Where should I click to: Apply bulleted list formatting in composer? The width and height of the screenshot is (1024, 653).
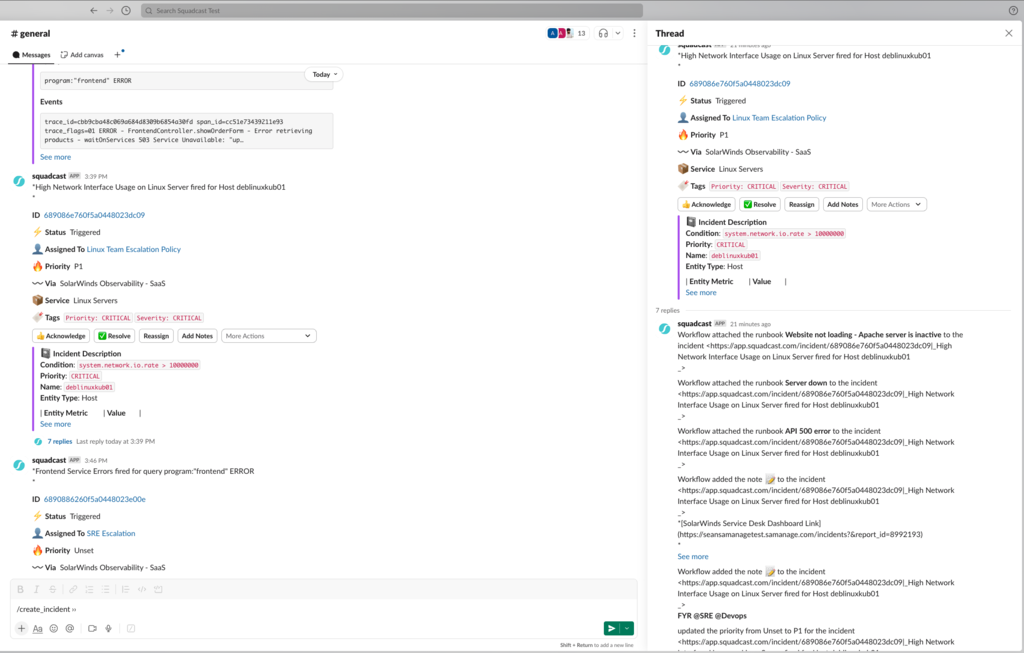tap(105, 589)
